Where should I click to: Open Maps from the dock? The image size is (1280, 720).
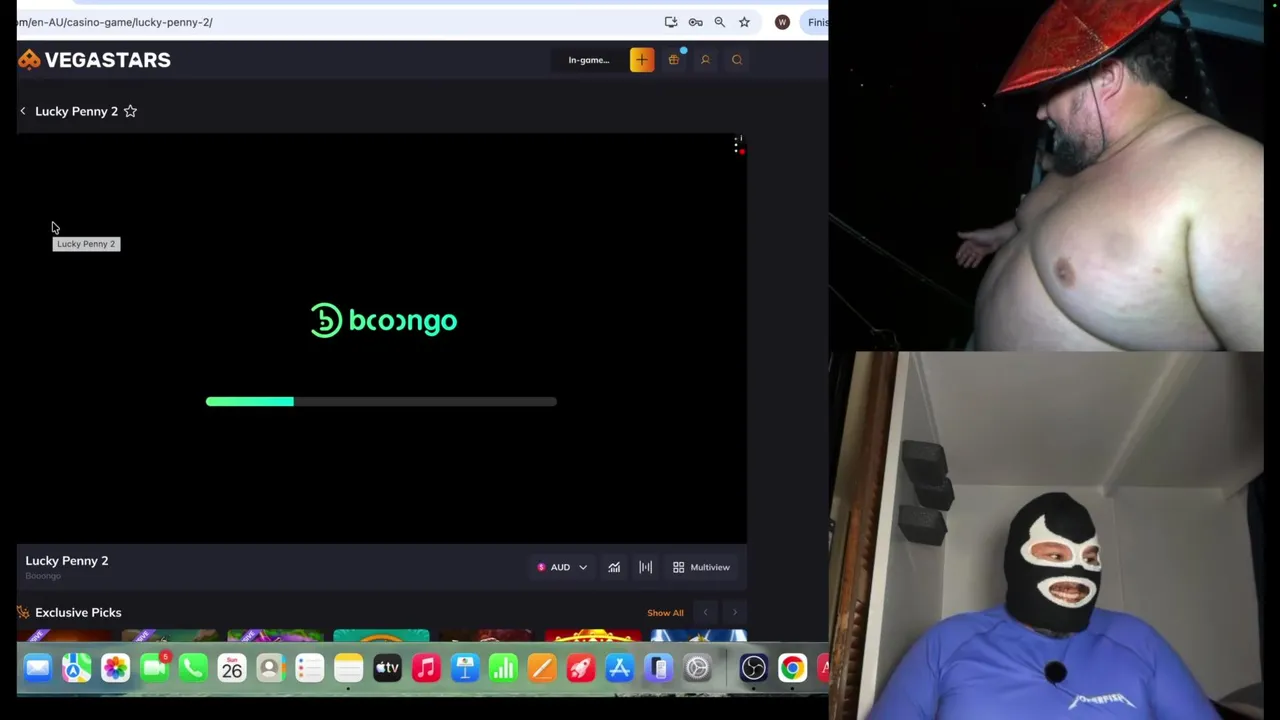[76, 667]
